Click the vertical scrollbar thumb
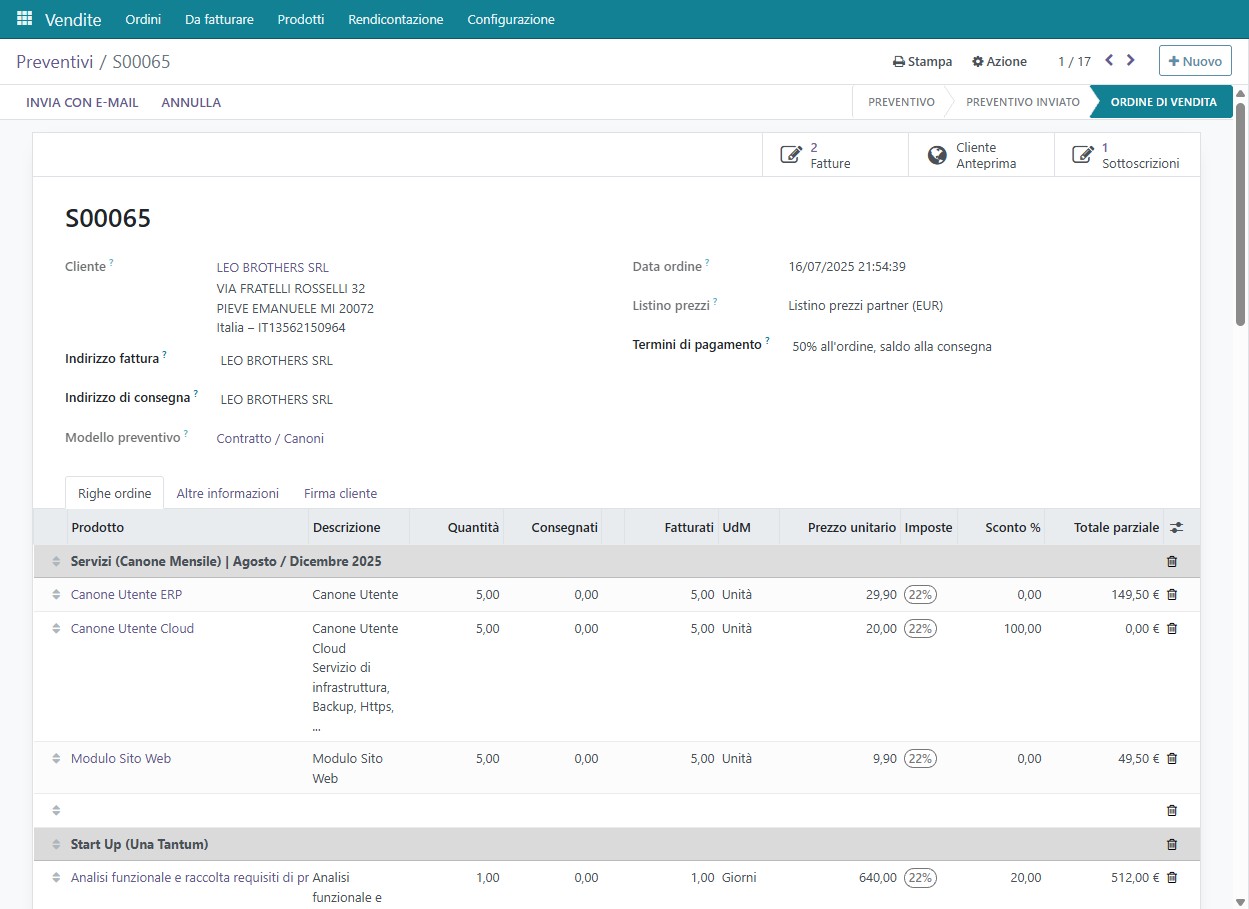Viewport: 1249px width, 909px height. point(1240,215)
